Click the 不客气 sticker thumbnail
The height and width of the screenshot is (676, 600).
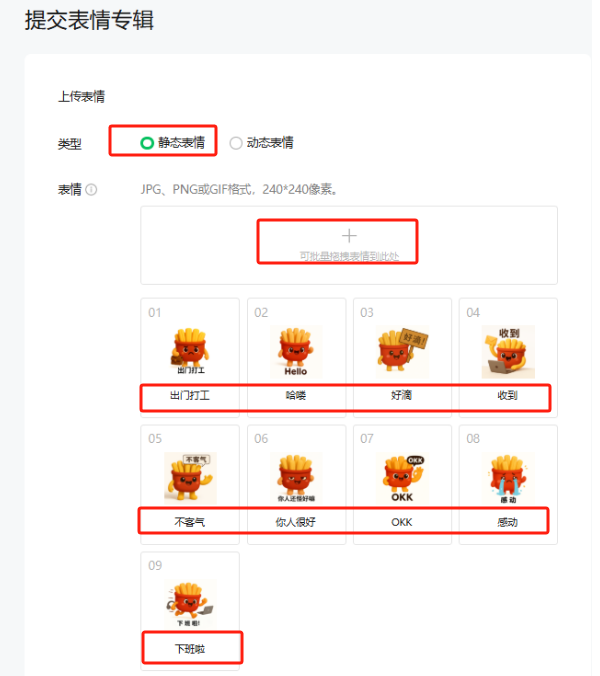[x=190, y=478]
